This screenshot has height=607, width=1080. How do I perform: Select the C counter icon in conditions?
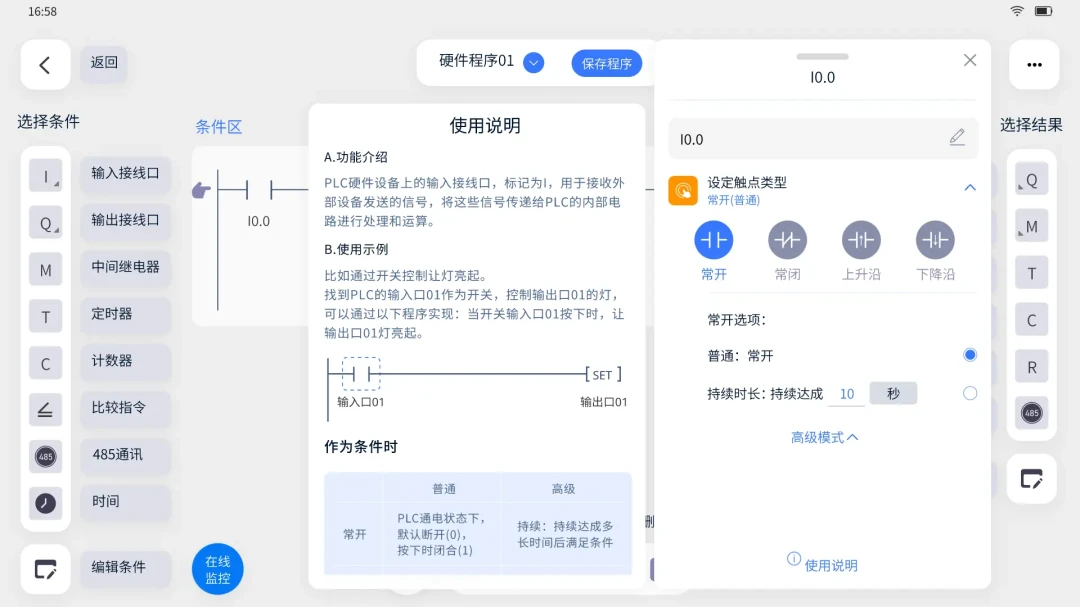[x=45, y=364]
